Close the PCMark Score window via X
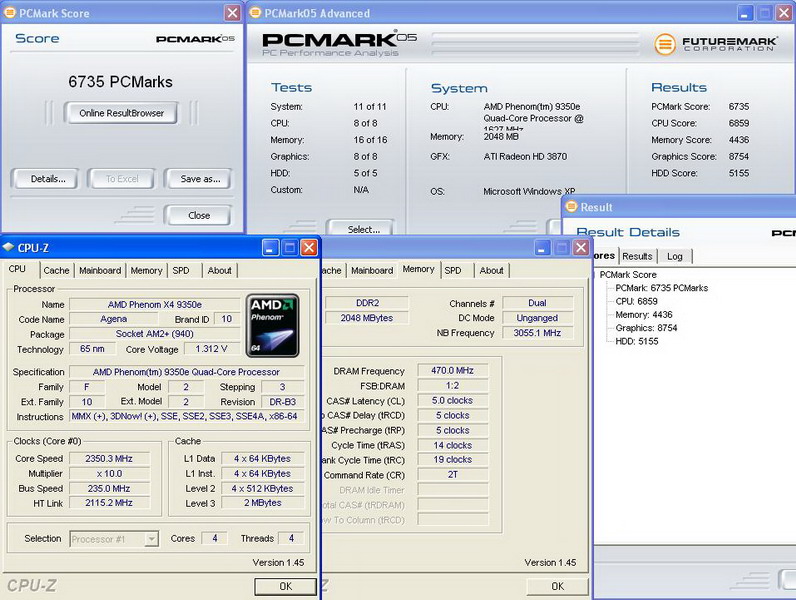This screenshot has height=600, width=796. pos(232,13)
